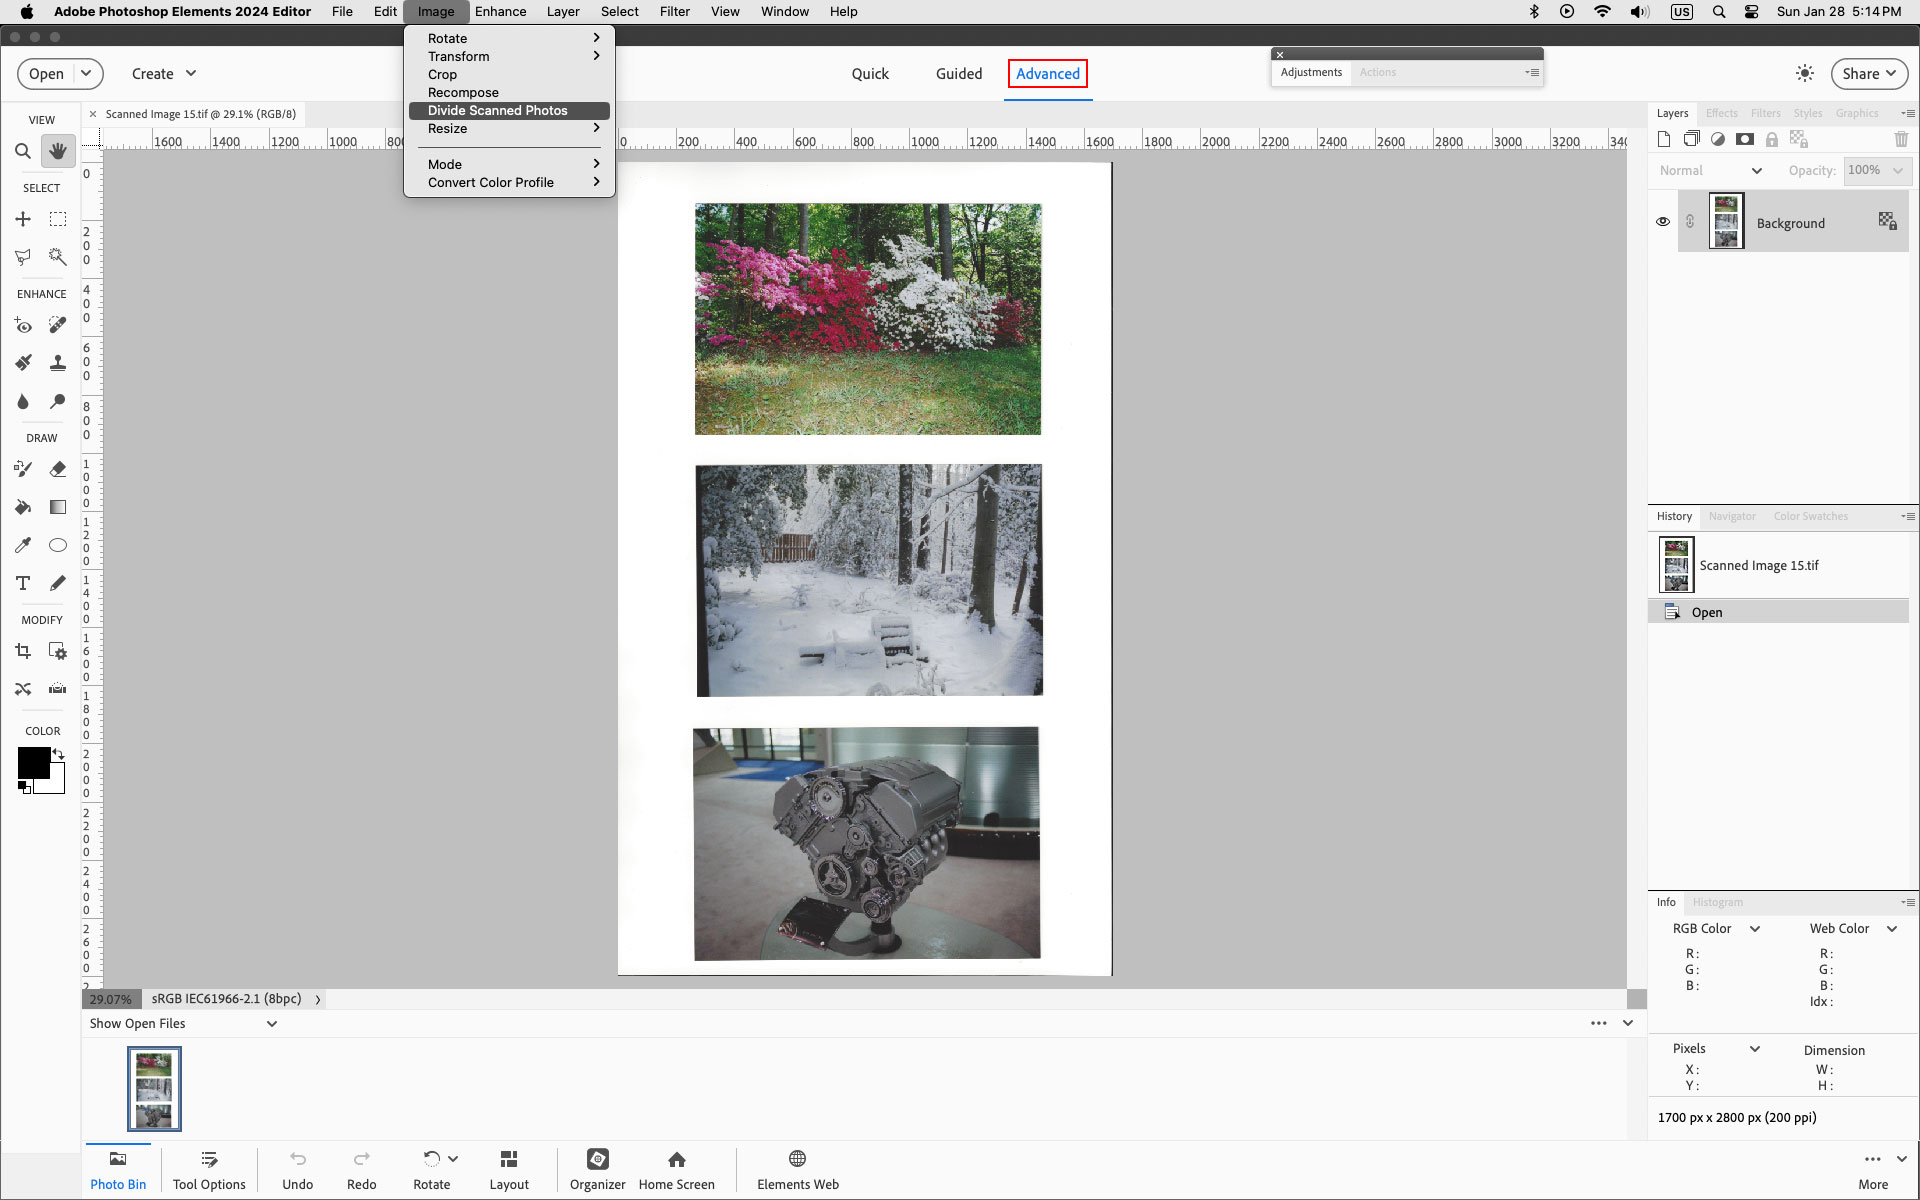The image size is (1920, 1200).
Task: Select the Eraser tool
Action: (x=57, y=469)
